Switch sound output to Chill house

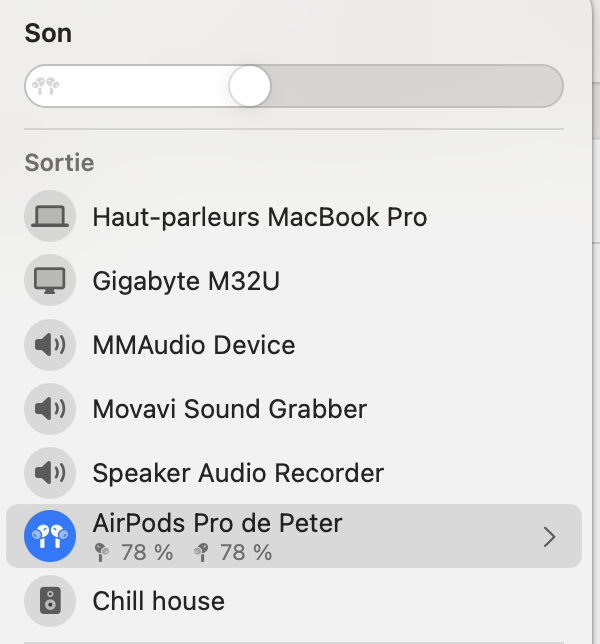(158, 601)
